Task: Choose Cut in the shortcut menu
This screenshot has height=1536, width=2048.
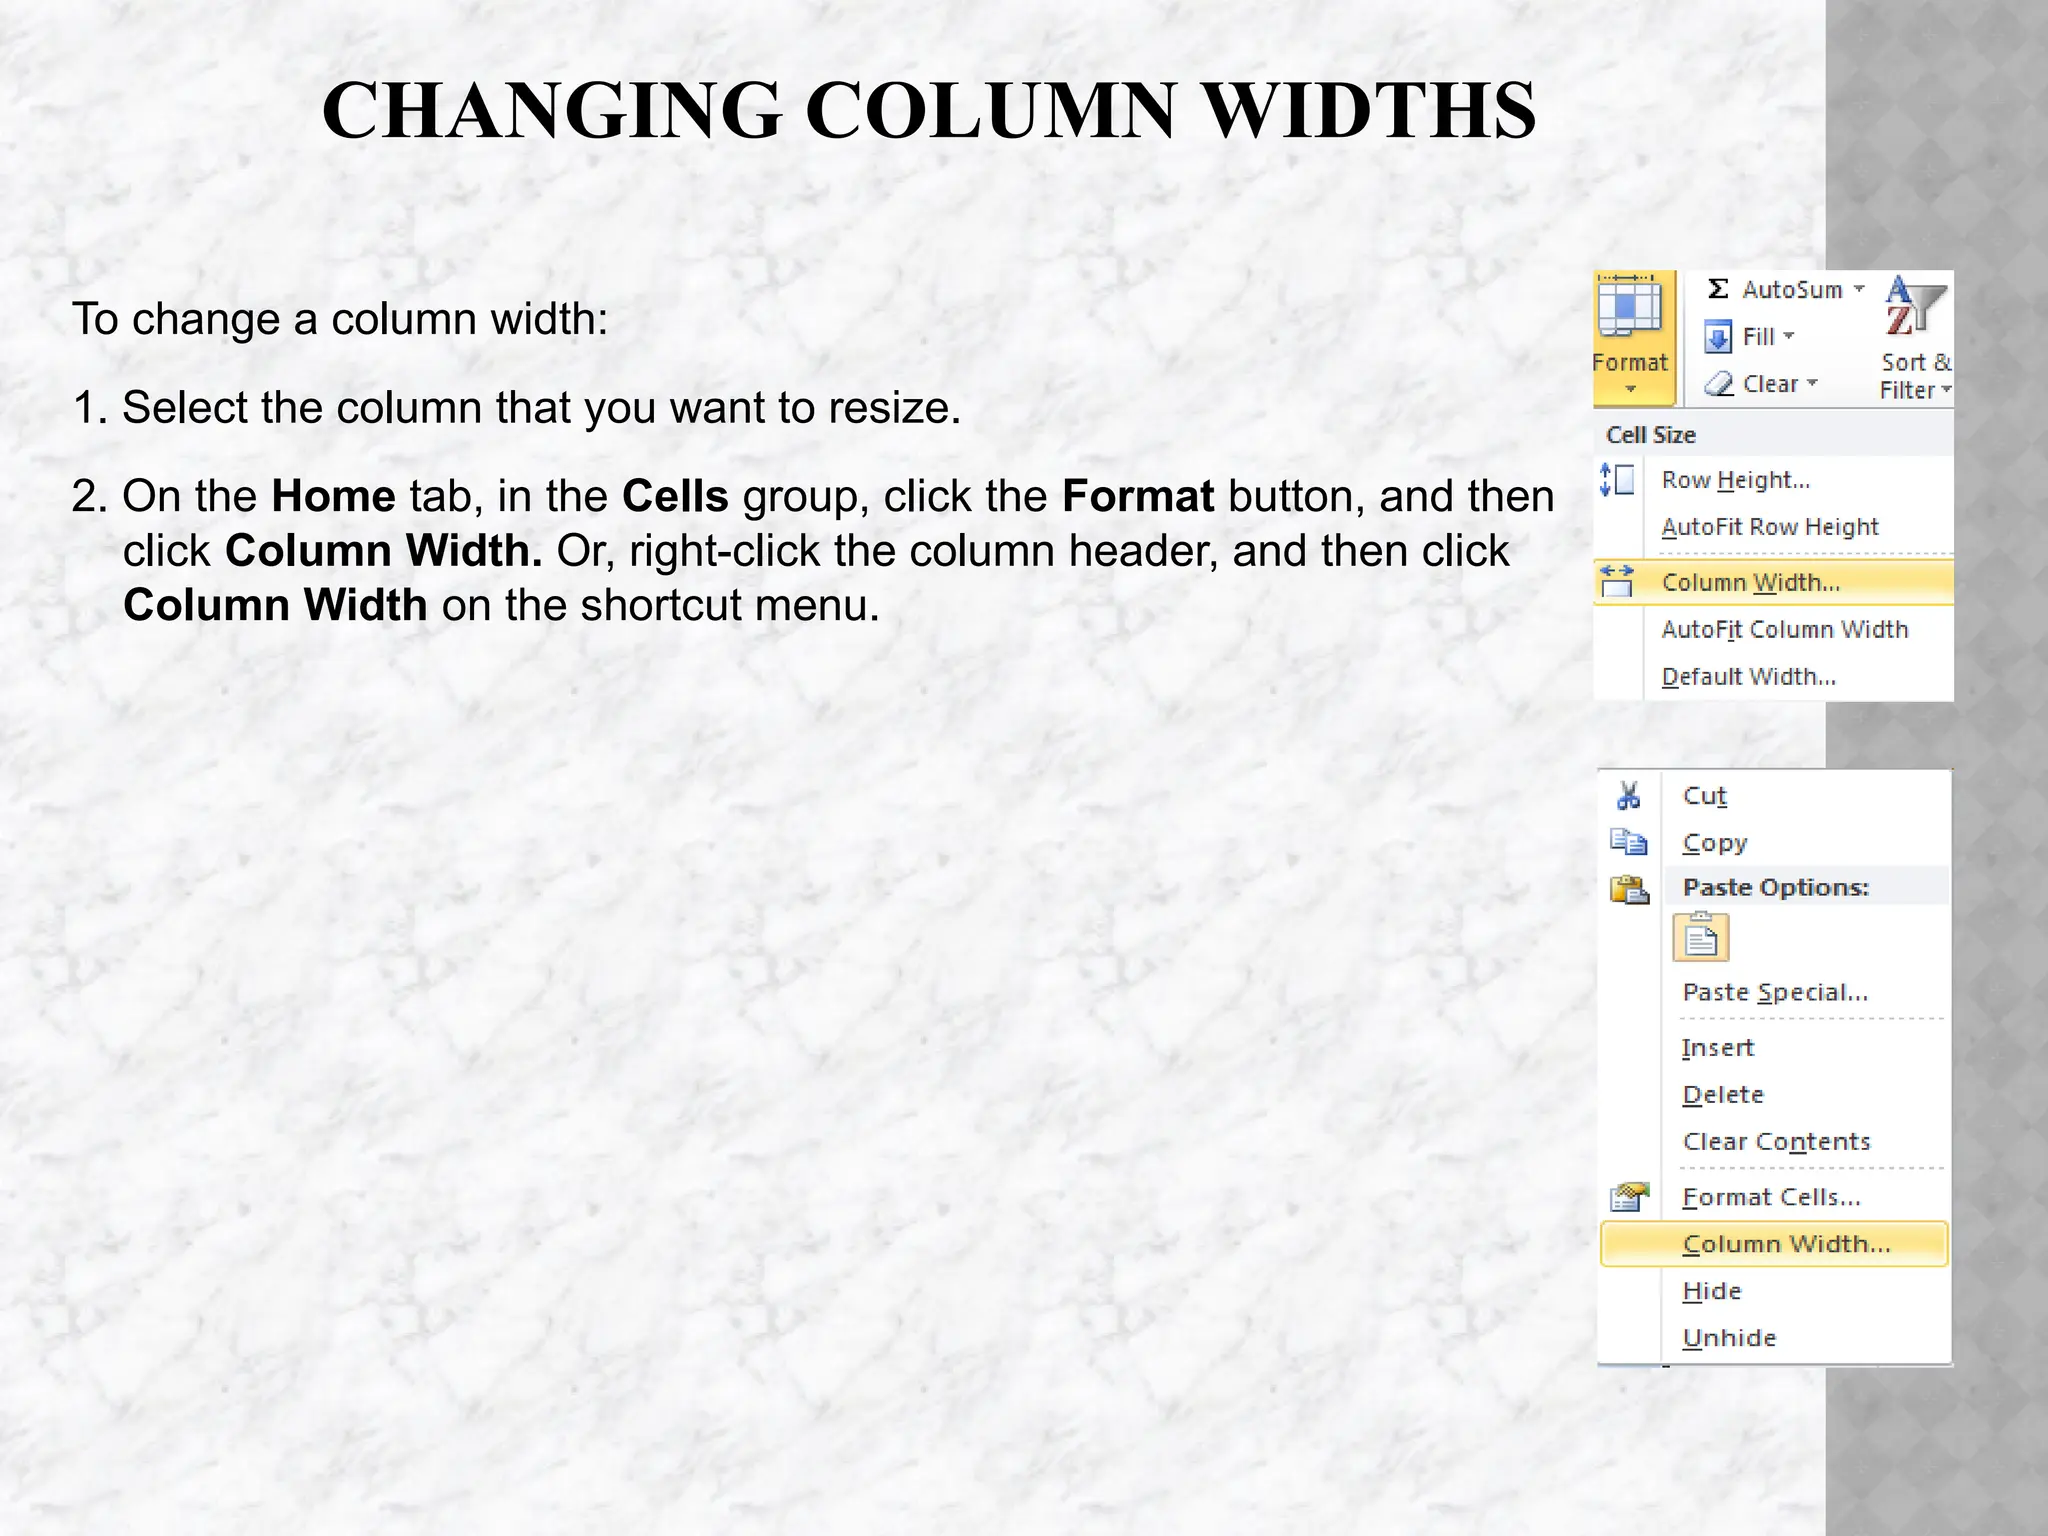Action: [1704, 796]
